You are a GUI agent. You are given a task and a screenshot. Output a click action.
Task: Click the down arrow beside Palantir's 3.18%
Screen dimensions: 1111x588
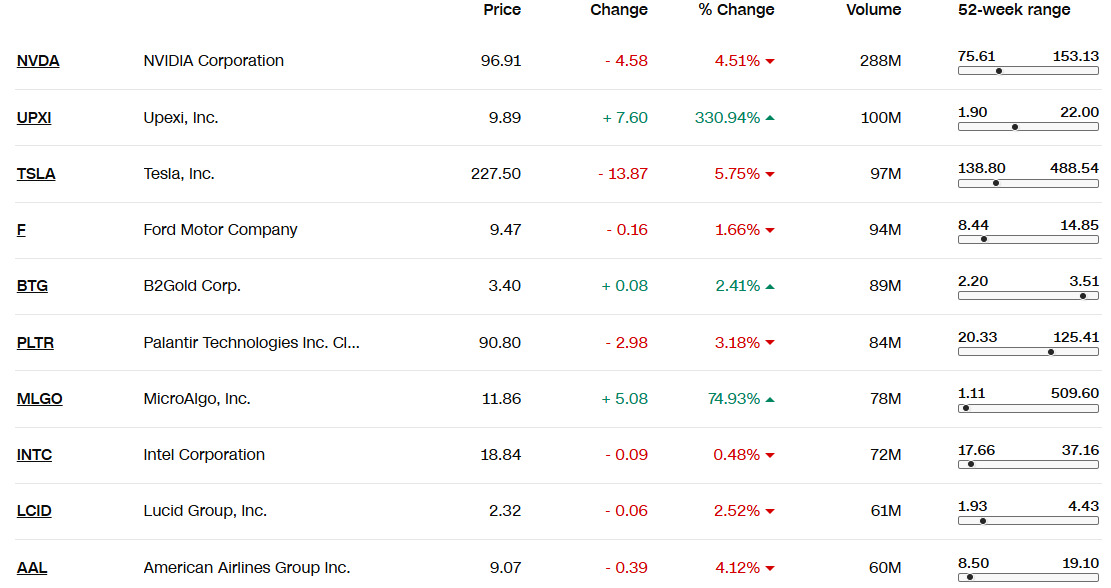(770, 344)
